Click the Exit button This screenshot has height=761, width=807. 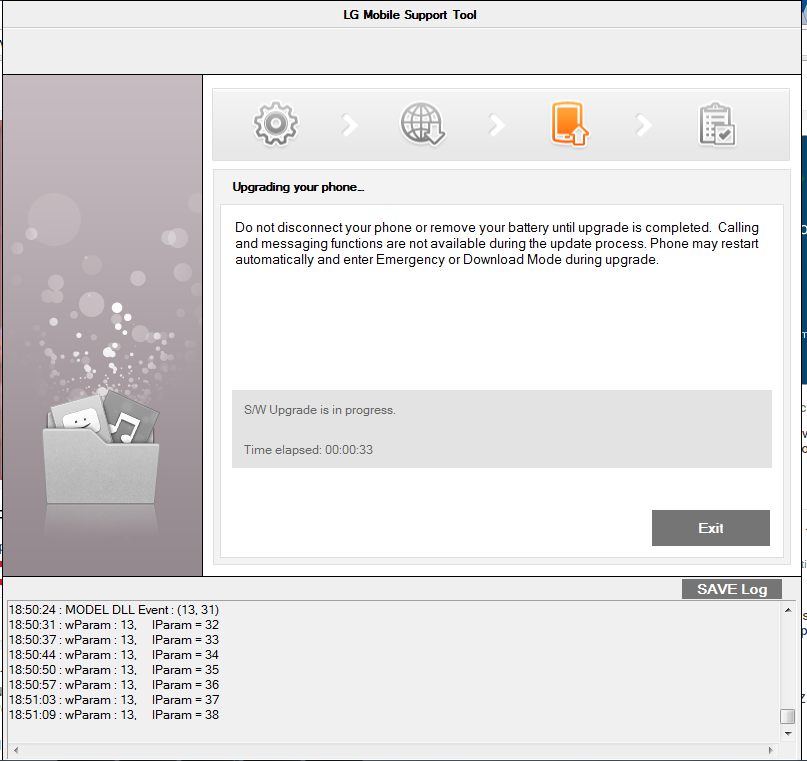click(711, 528)
